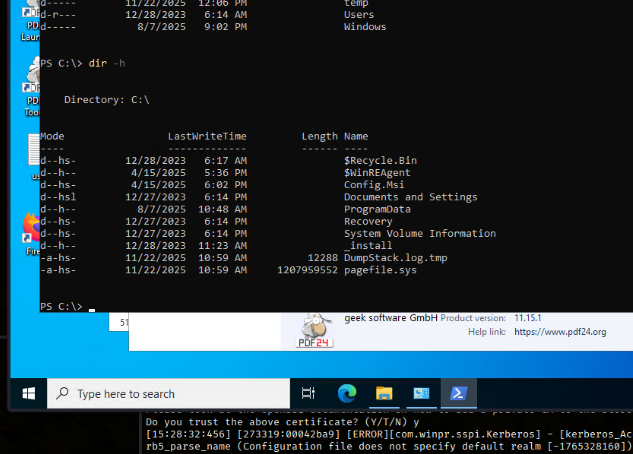Click the PDF24 sheep logo

[314, 331]
